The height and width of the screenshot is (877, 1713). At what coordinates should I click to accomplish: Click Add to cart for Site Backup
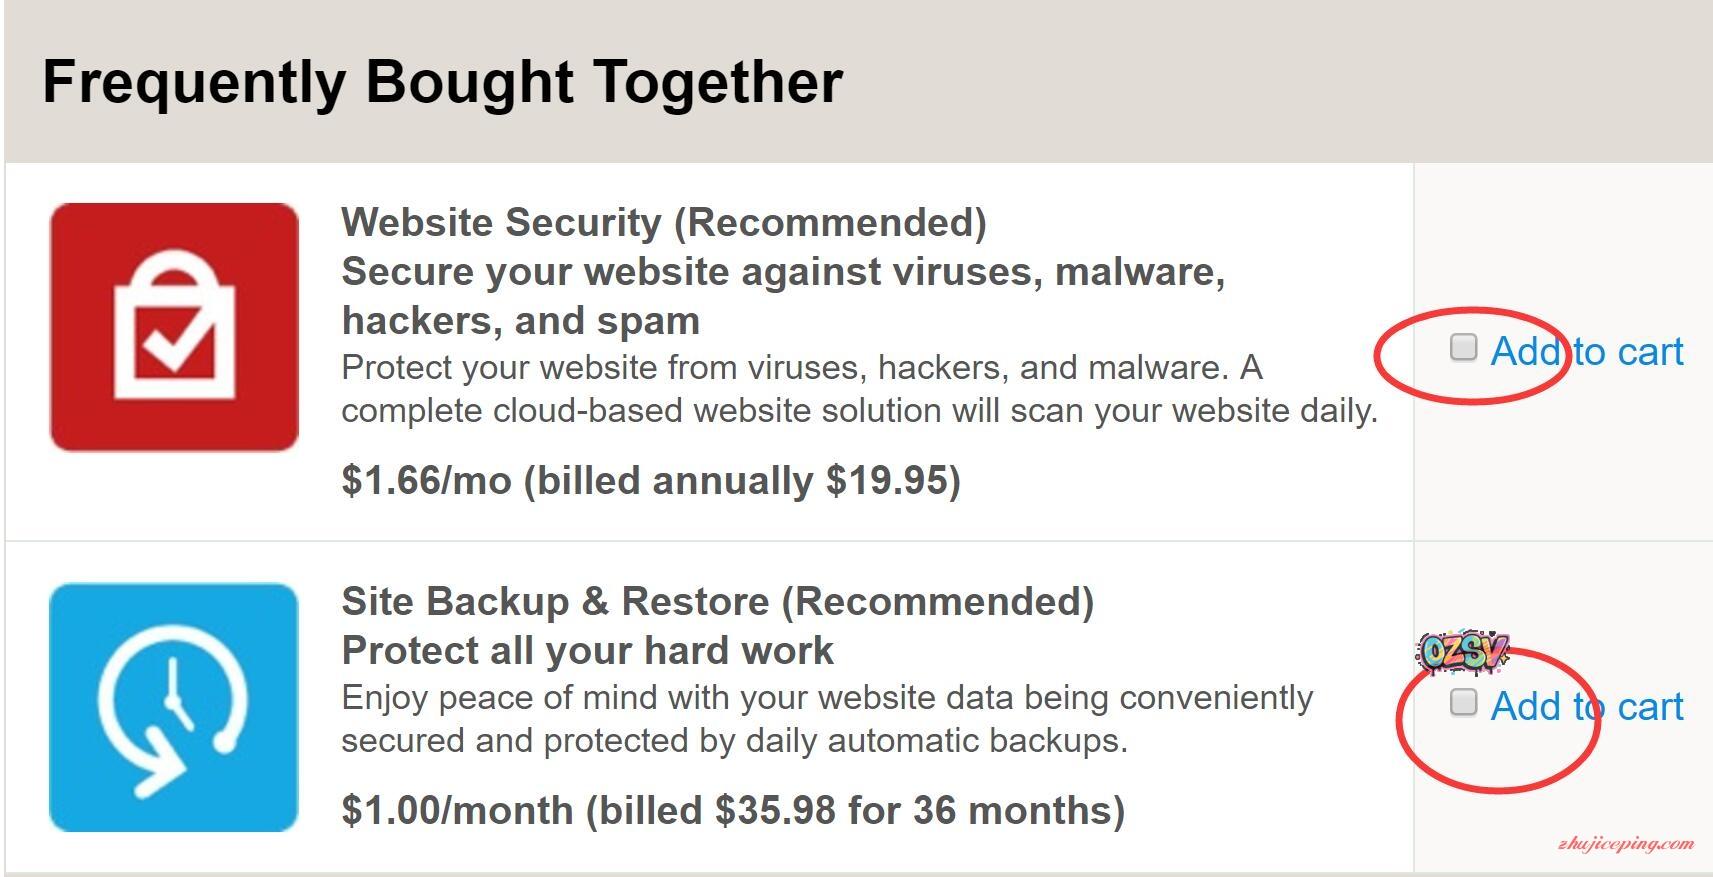click(x=1587, y=707)
